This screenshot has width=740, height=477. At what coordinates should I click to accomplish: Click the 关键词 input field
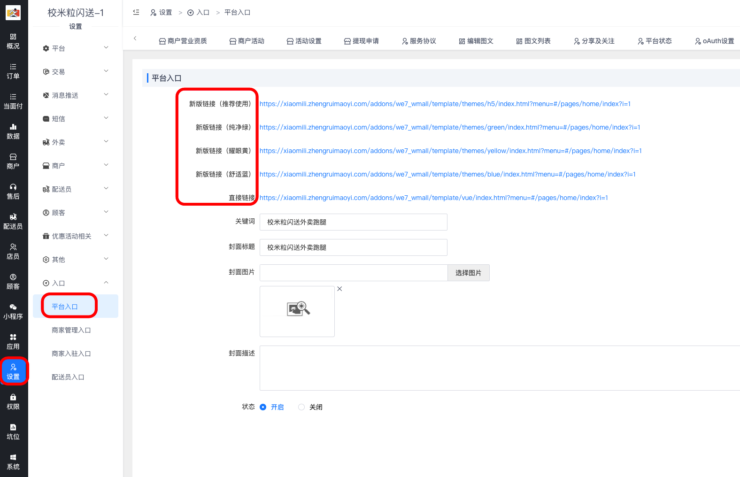[x=353, y=222]
